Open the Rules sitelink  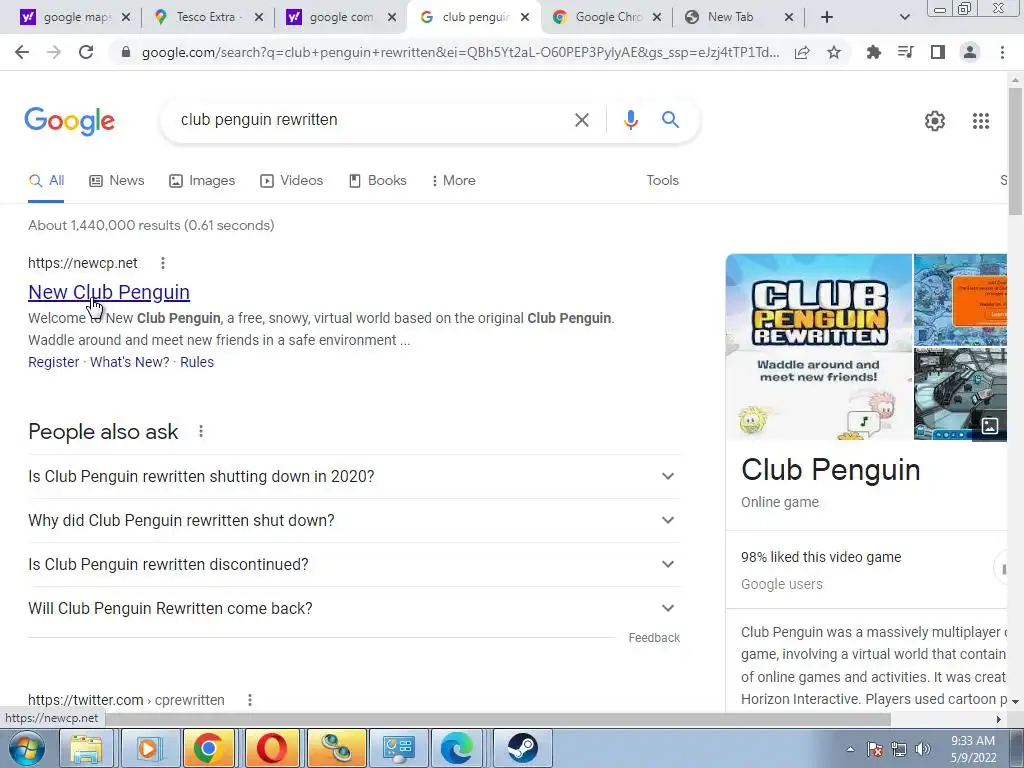click(197, 362)
